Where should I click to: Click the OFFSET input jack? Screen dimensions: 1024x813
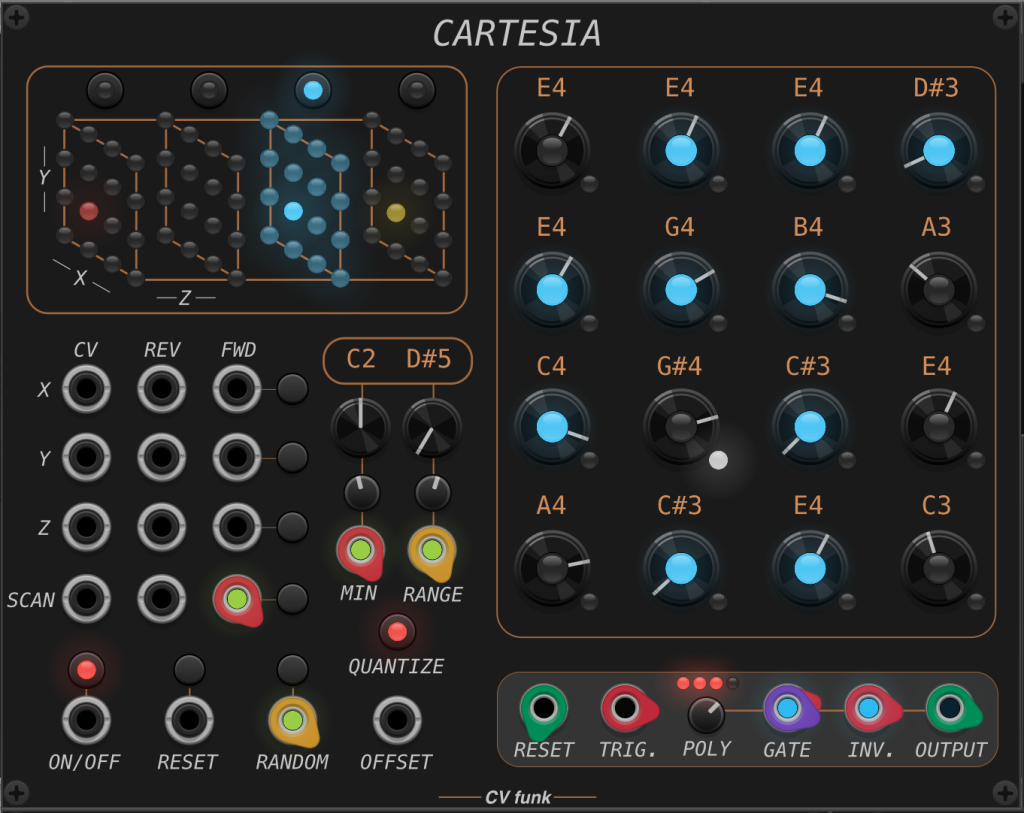click(397, 720)
